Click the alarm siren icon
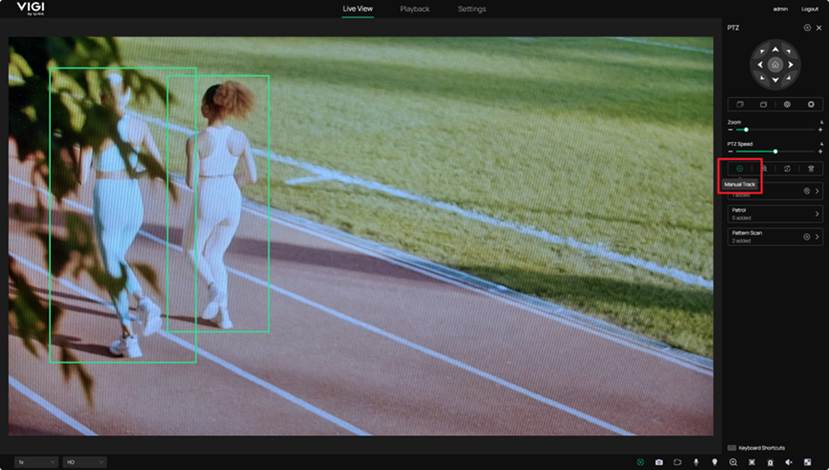This screenshot has width=829, height=470. point(770,462)
